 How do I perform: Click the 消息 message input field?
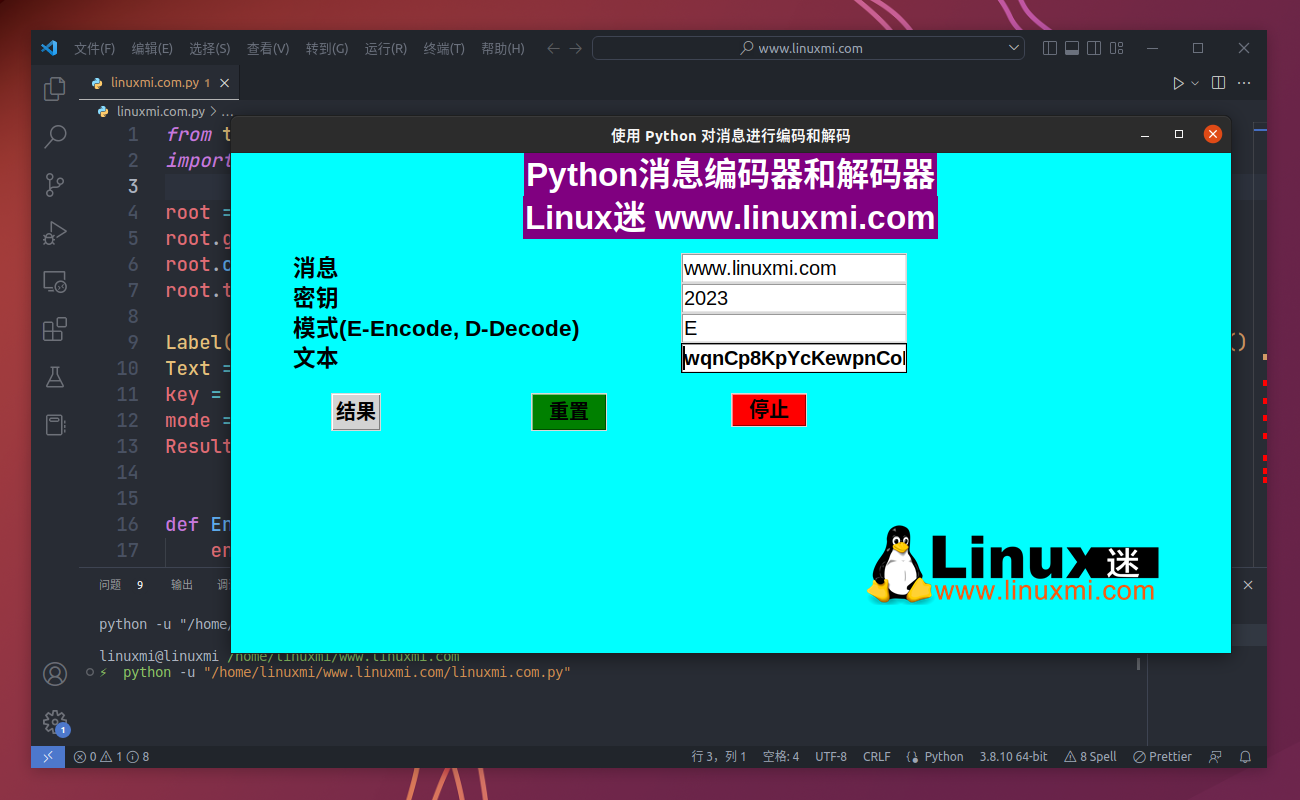point(794,268)
